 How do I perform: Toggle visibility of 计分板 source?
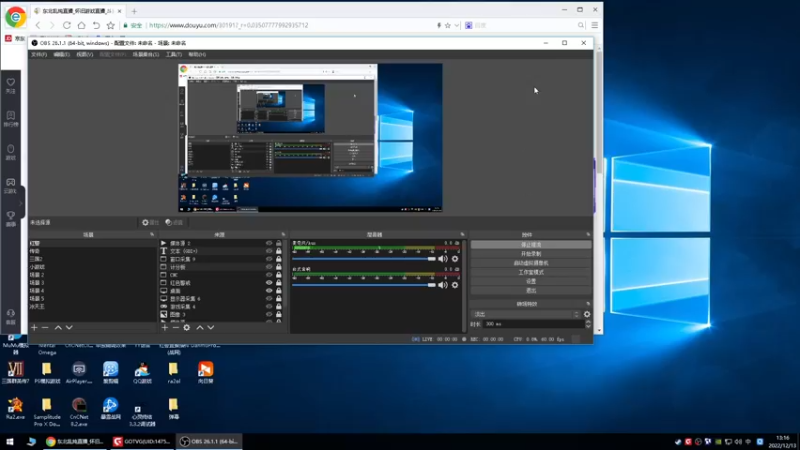click(x=269, y=267)
